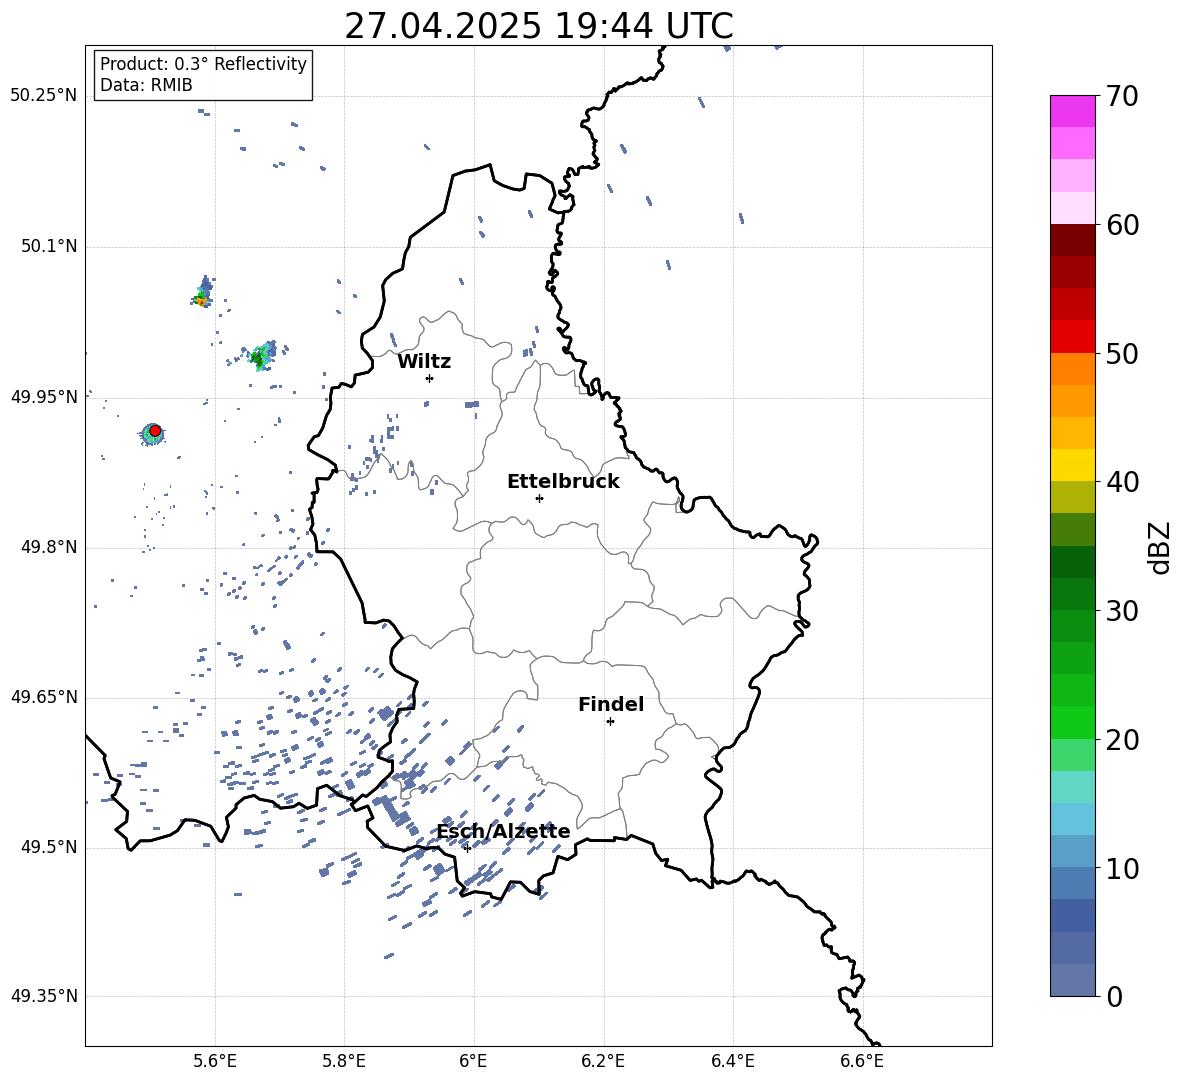Pick the yellow swatch just above 40 dBZ

pos(1073,465)
